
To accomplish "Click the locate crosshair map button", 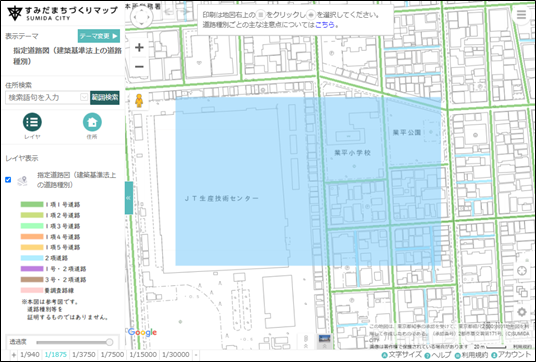I will 522,271.
